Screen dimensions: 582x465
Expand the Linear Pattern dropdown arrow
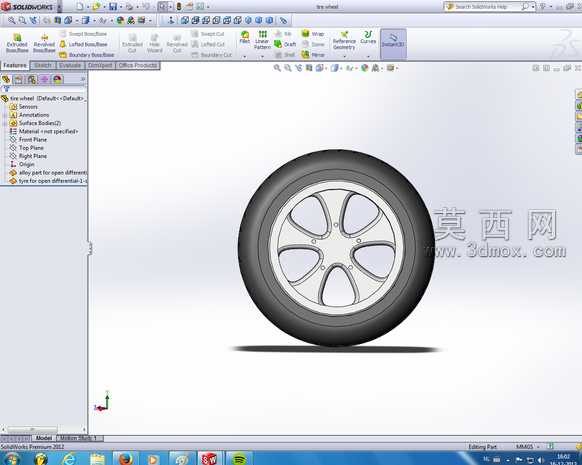click(x=262, y=56)
